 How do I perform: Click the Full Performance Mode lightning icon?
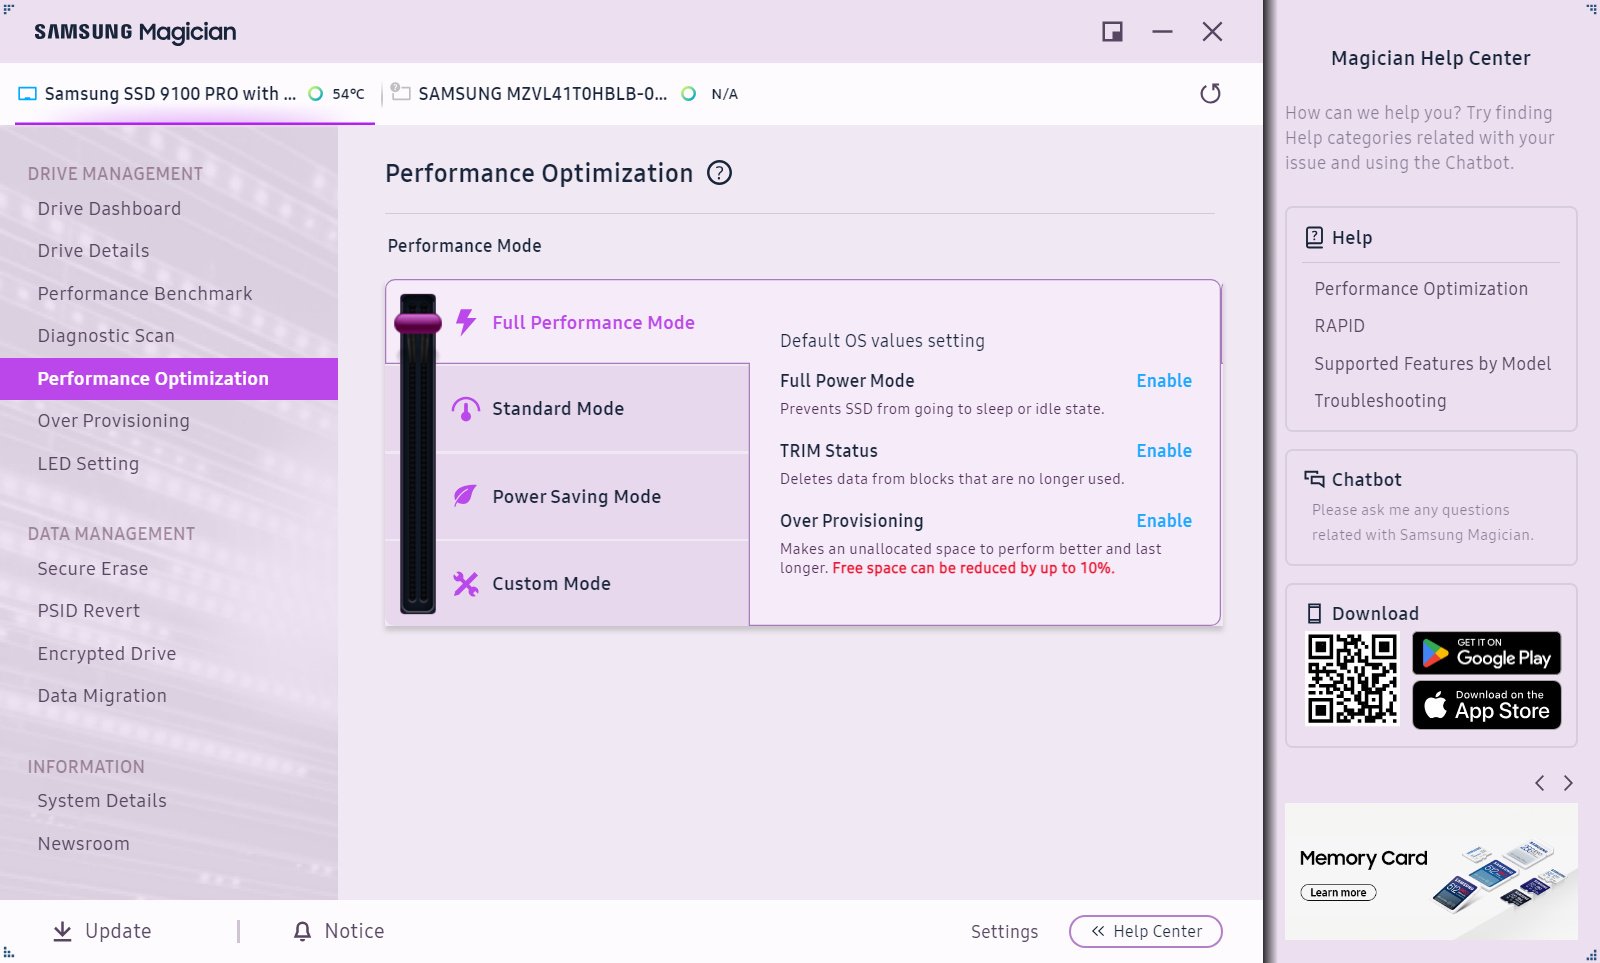pyautogui.click(x=466, y=322)
